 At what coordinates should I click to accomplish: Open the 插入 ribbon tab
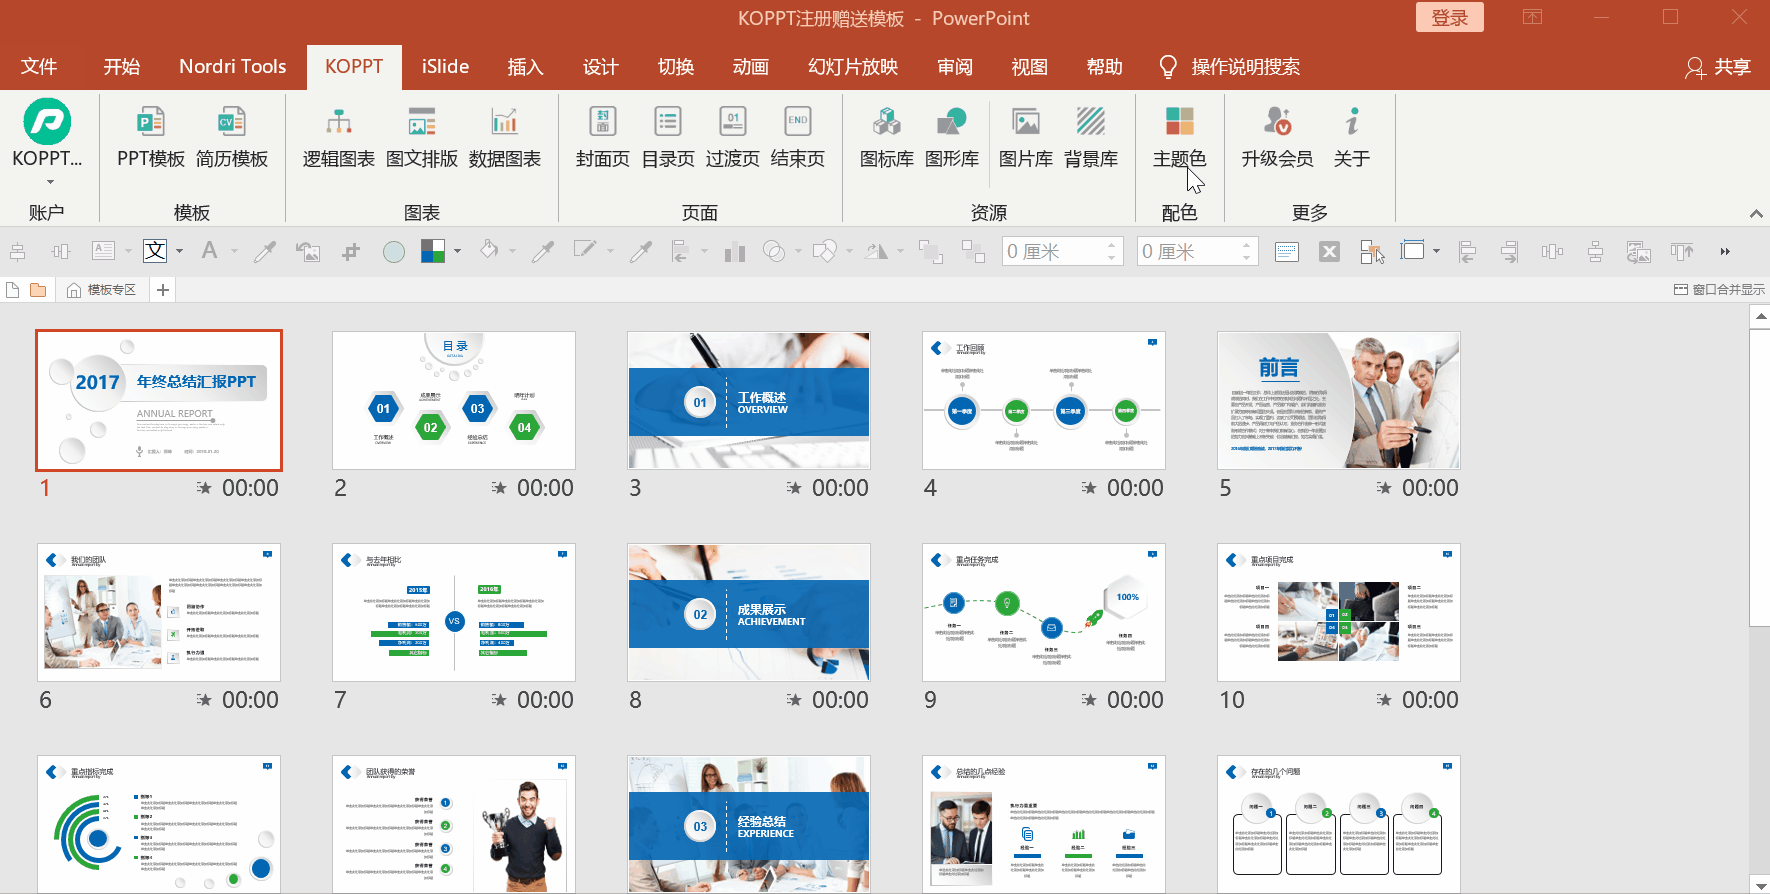pyautogui.click(x=525, y=67)
